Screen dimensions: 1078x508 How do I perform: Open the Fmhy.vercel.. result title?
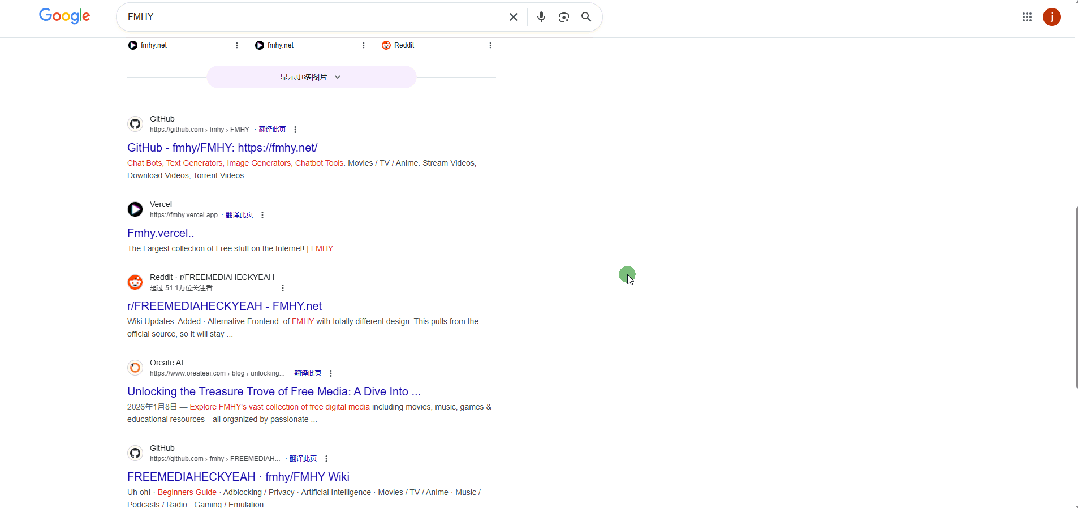[160, 233]
